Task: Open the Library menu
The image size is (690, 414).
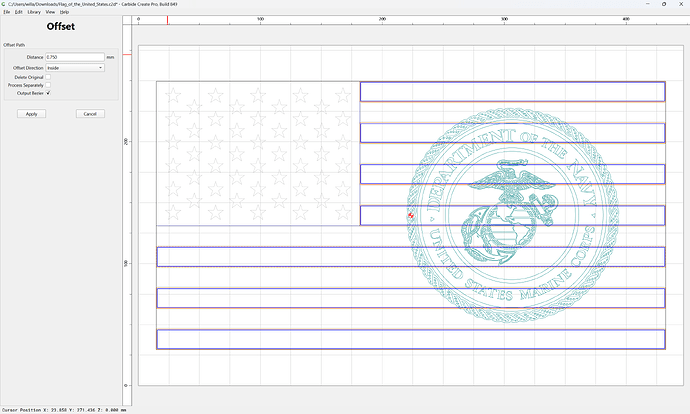Action: tap(34, 12)
